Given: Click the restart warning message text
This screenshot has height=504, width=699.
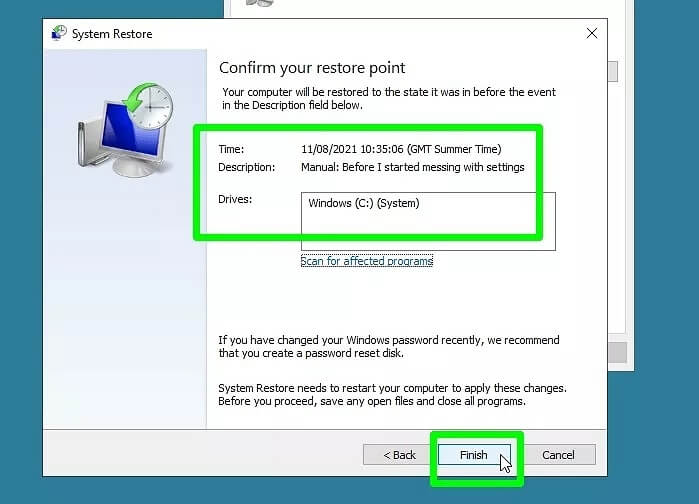Looking at the screenshot, I should coord(392,394).
